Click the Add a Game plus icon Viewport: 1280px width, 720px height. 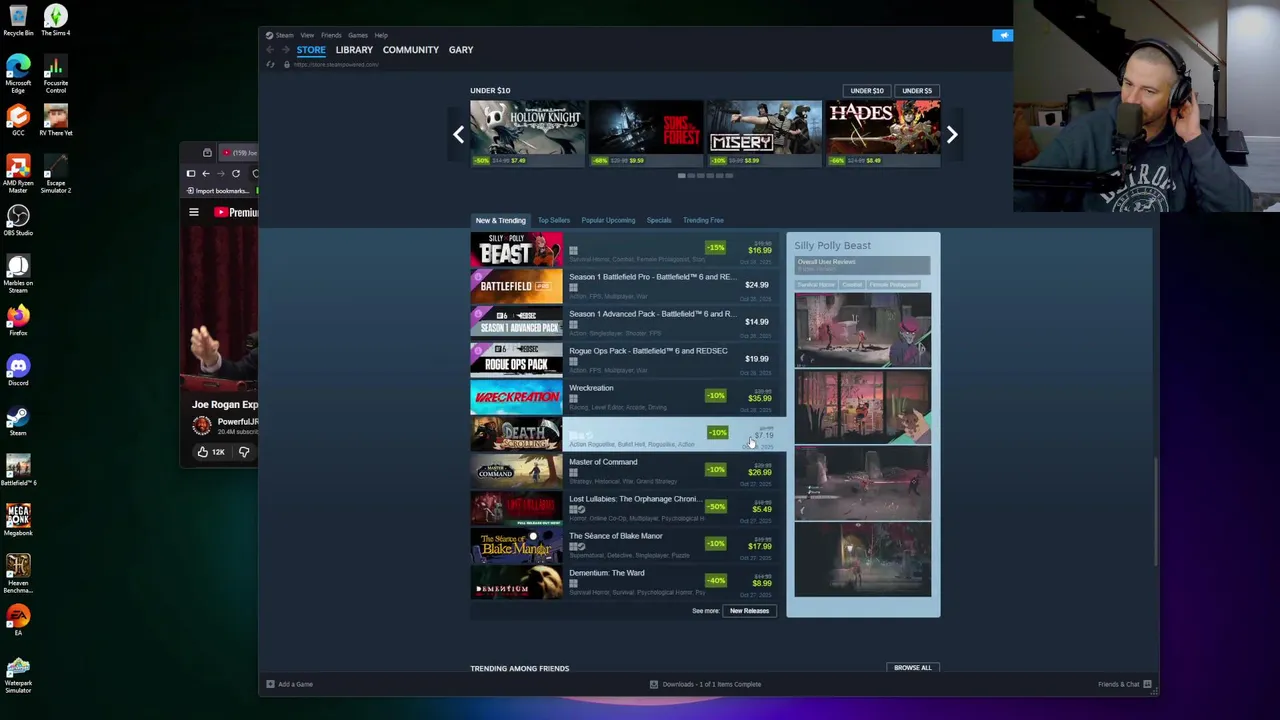coord(270,684)
